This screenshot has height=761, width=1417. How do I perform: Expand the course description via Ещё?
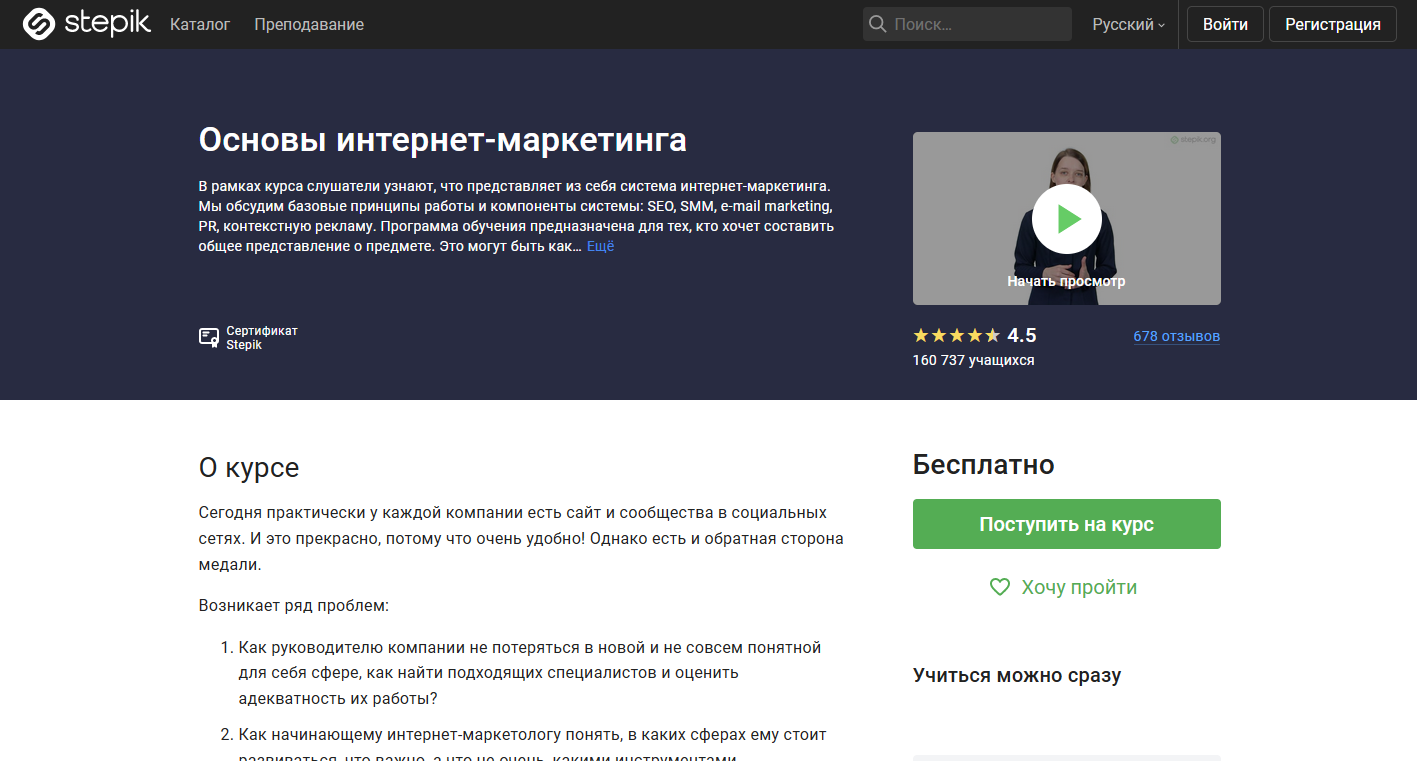(x=600, y=245)
